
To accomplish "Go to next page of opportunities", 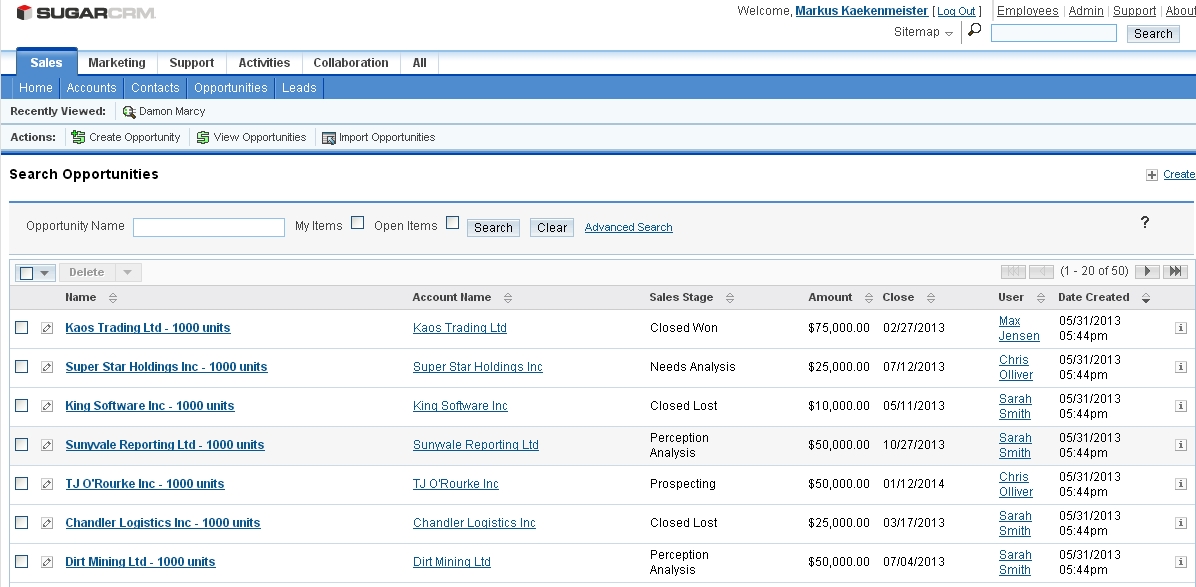I will pos(1147,271).
